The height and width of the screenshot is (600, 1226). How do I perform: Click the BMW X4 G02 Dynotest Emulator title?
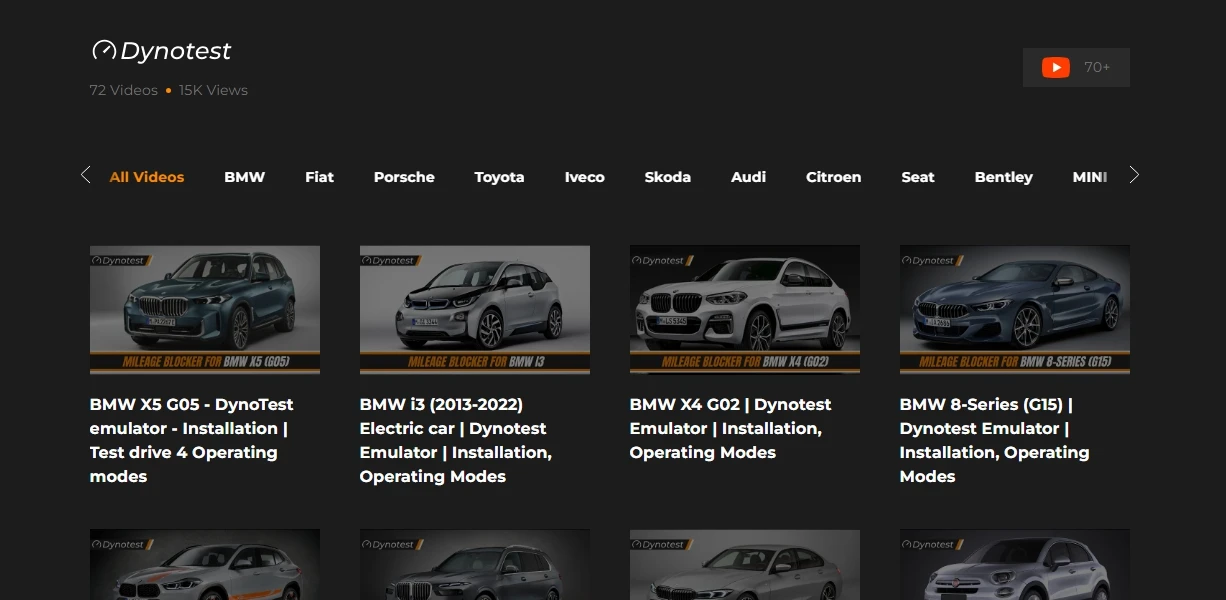coord(730,428)
